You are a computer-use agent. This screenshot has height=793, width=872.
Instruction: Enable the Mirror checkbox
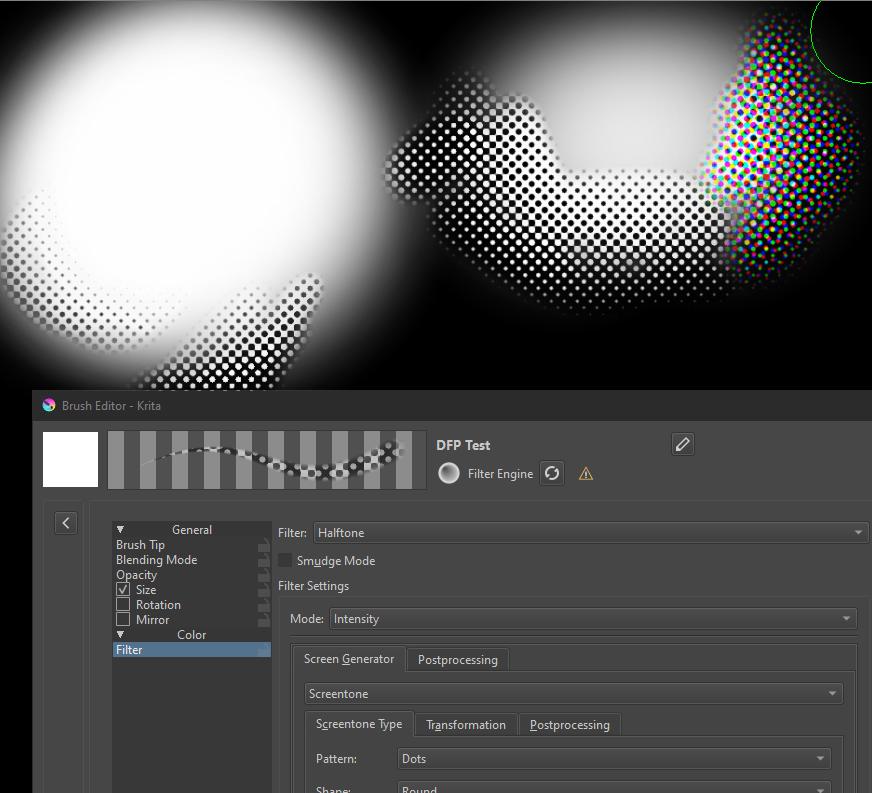[x=123, y=620]
